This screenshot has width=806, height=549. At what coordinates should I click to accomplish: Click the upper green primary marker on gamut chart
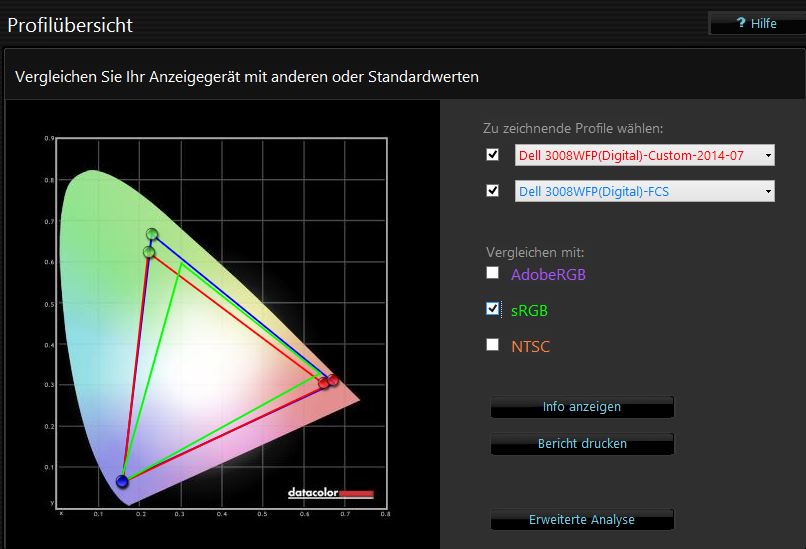click(152, 235)
